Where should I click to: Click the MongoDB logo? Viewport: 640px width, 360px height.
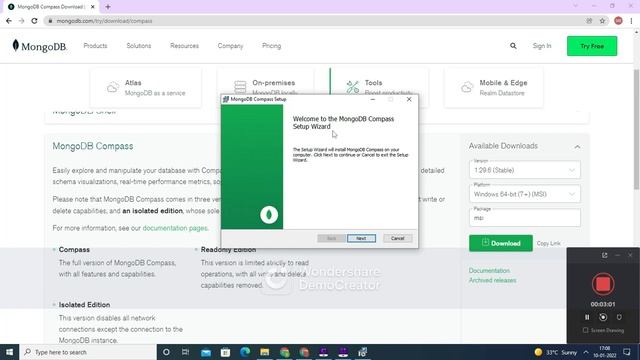pyautogui.click(x=40, y=46)
